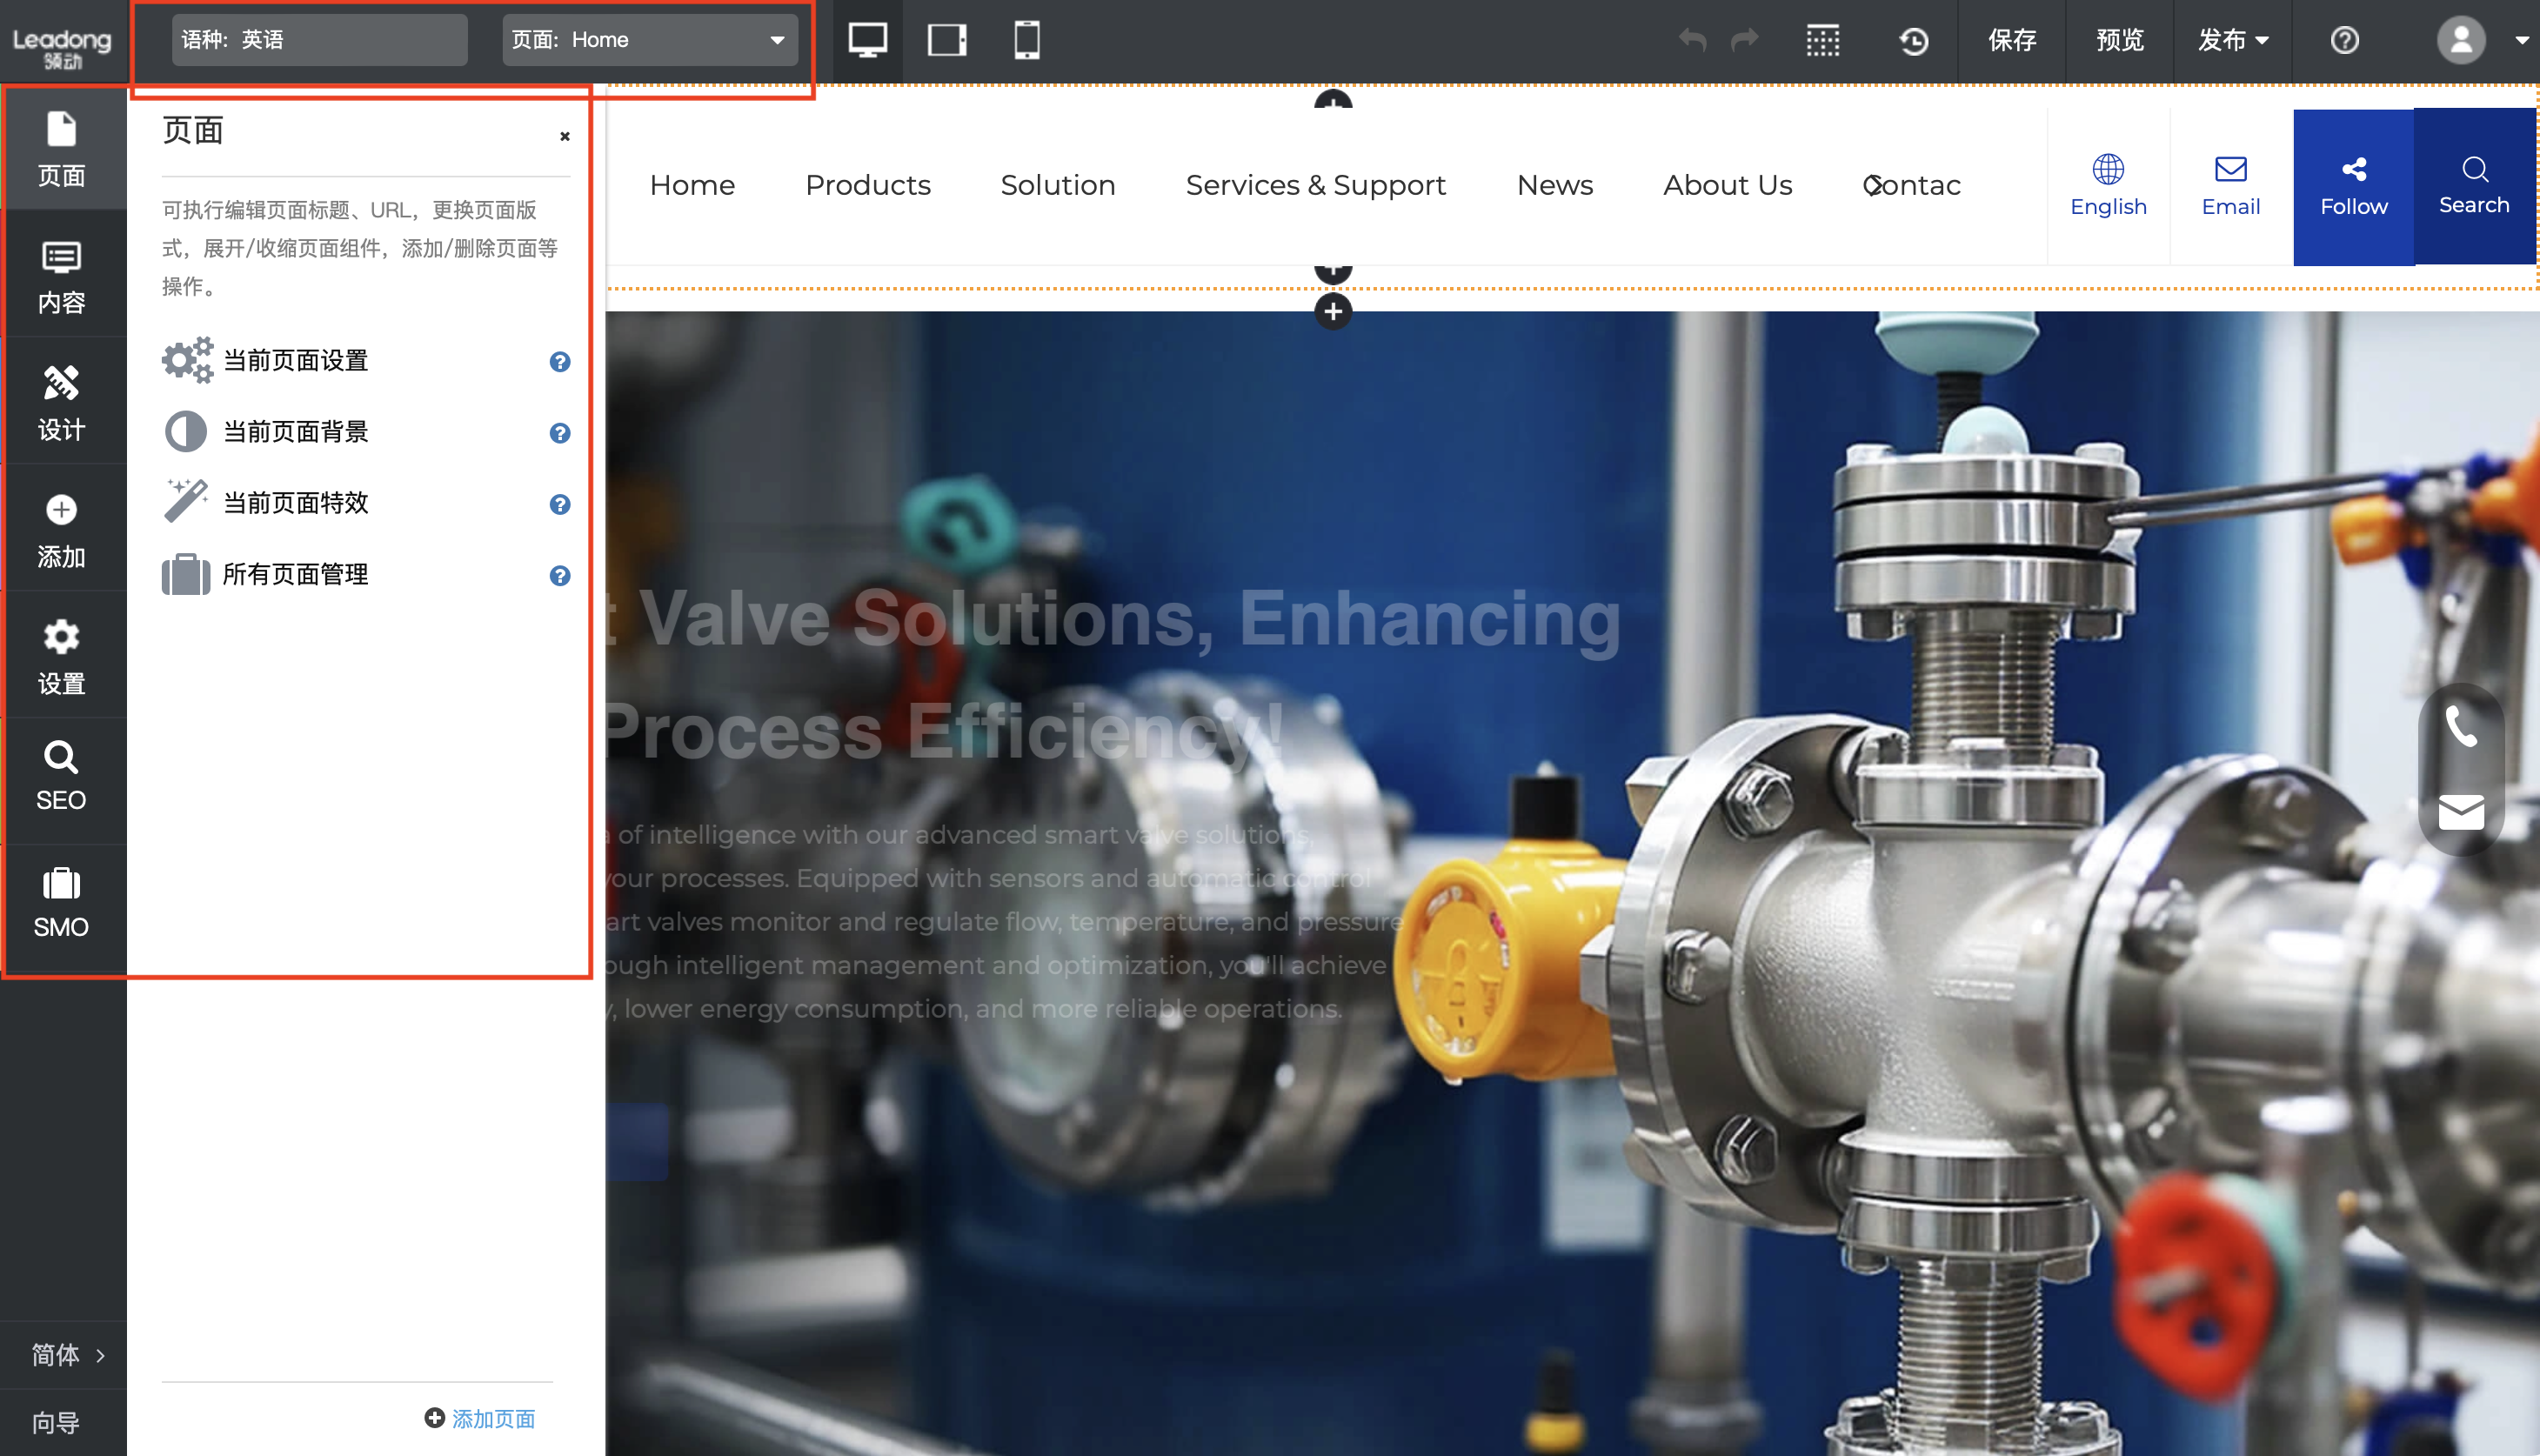Viewport: 2540px width, 1456px height.
Task: Expand the 页面 Home page dropdown
Action: (650, 40)
